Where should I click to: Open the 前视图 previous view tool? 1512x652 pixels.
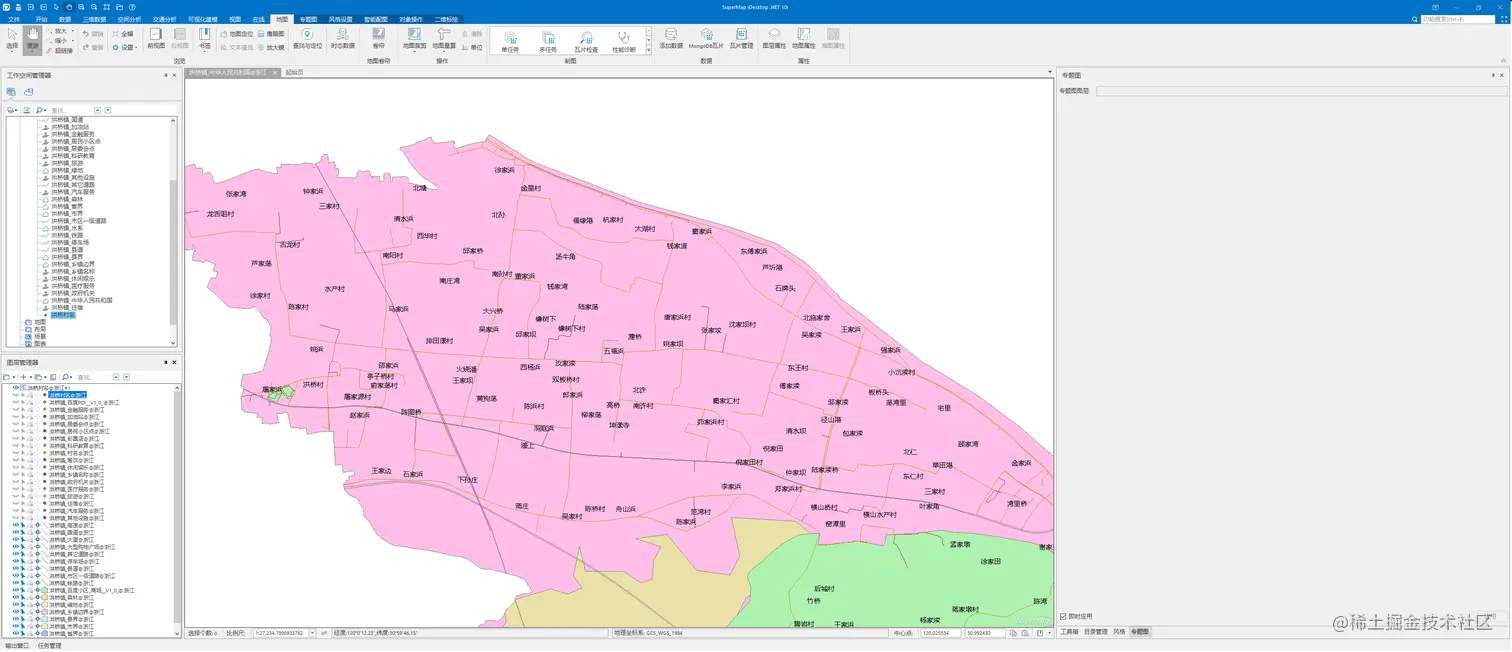tap(156, 38)
